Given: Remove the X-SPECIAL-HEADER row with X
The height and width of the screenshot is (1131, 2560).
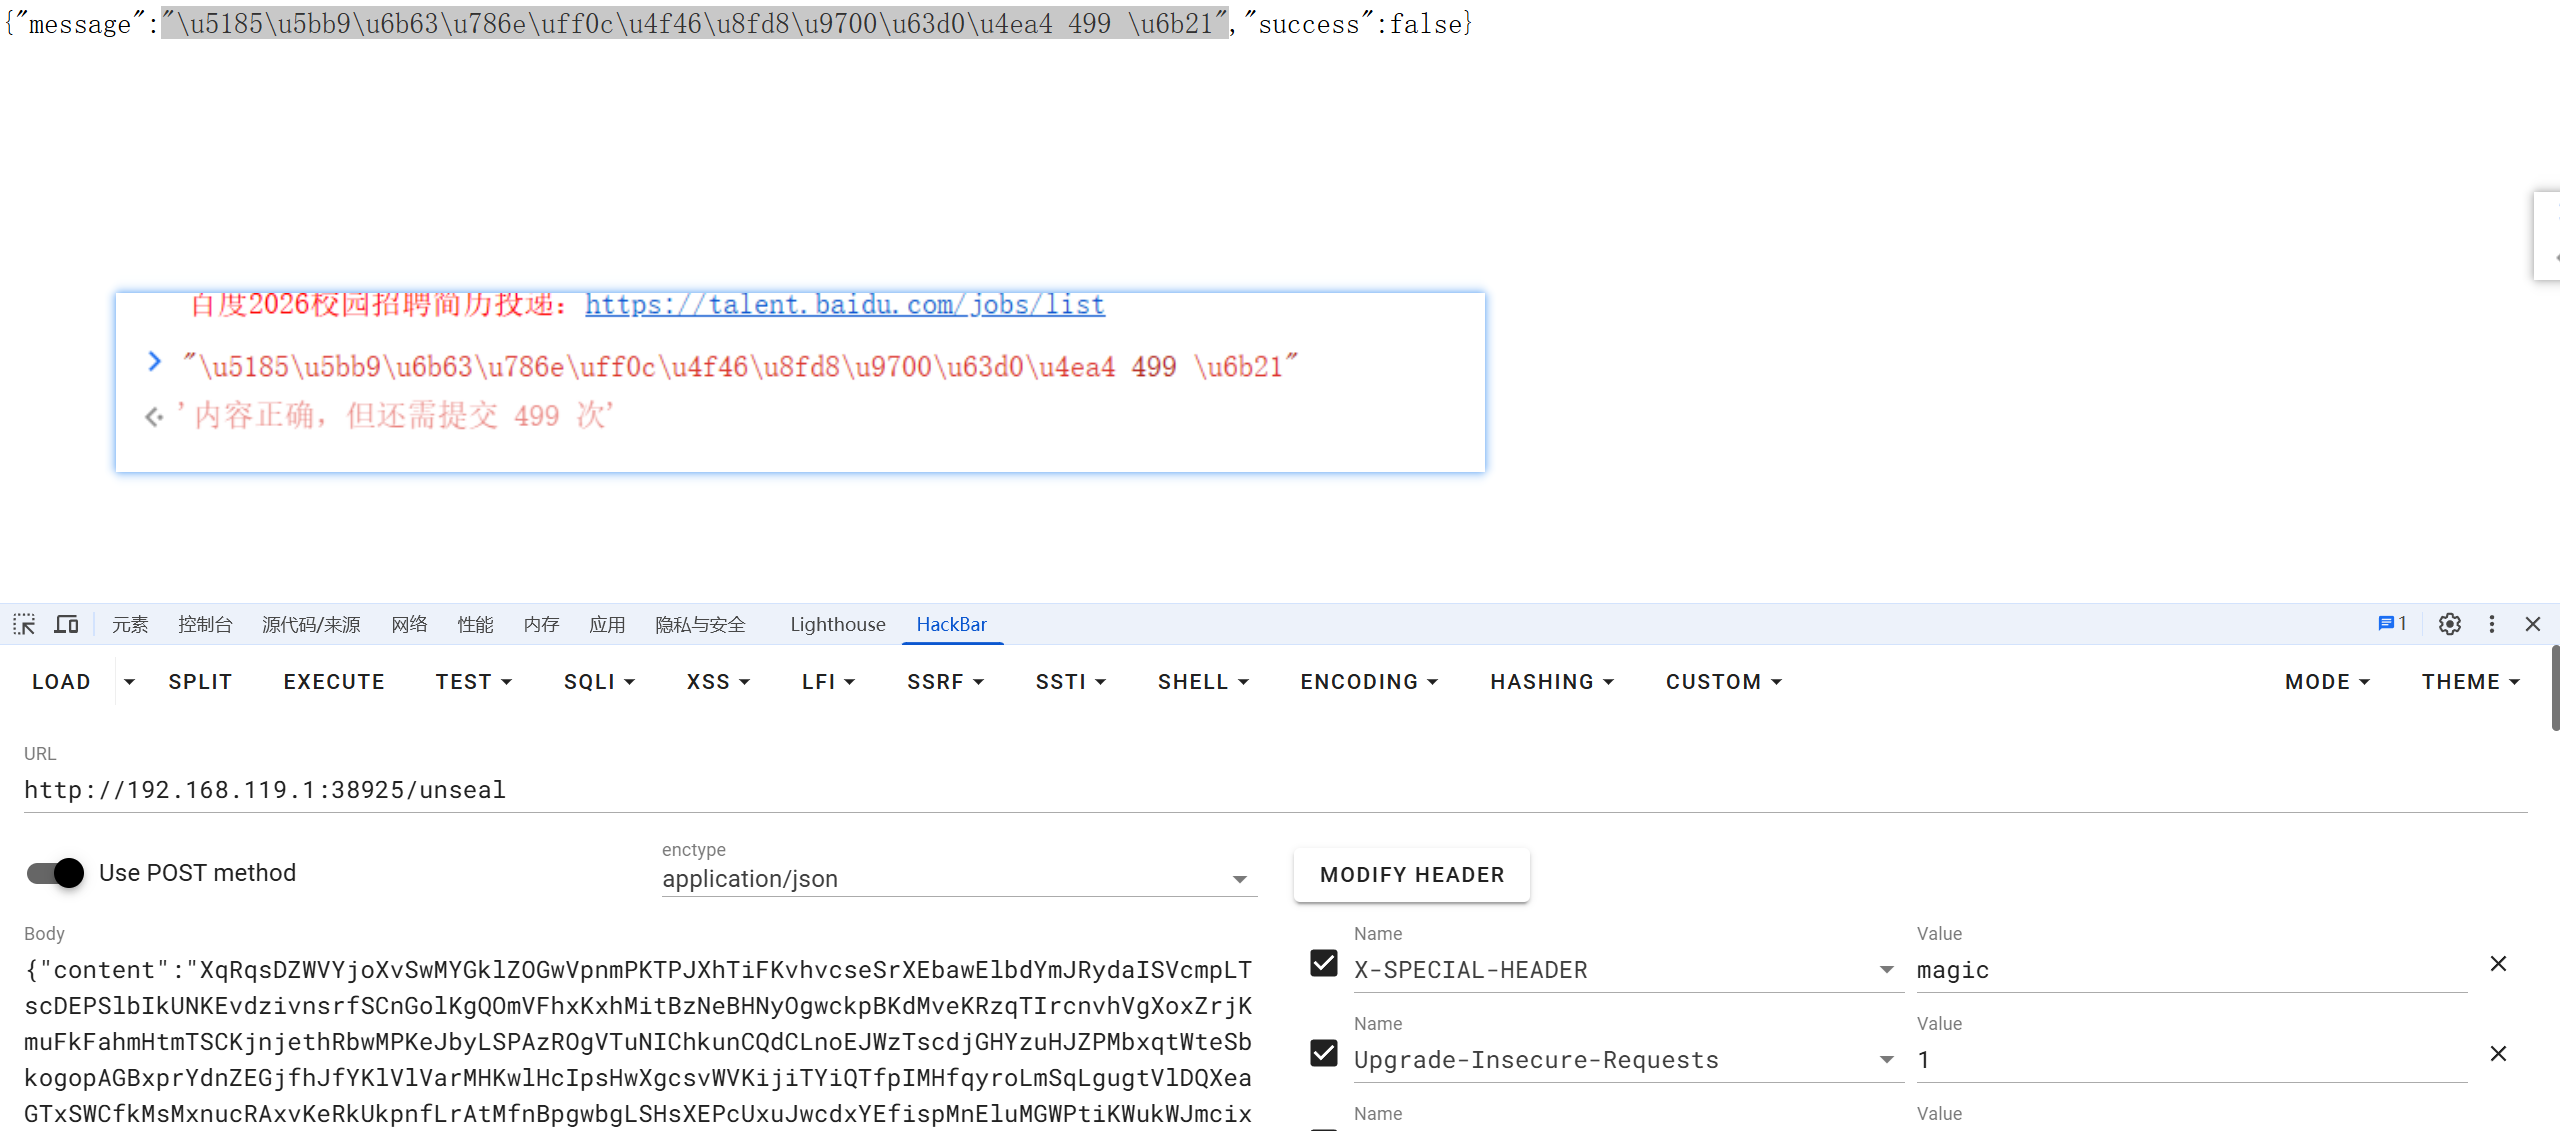Looking at the screenshot, I should [2498, 964].
